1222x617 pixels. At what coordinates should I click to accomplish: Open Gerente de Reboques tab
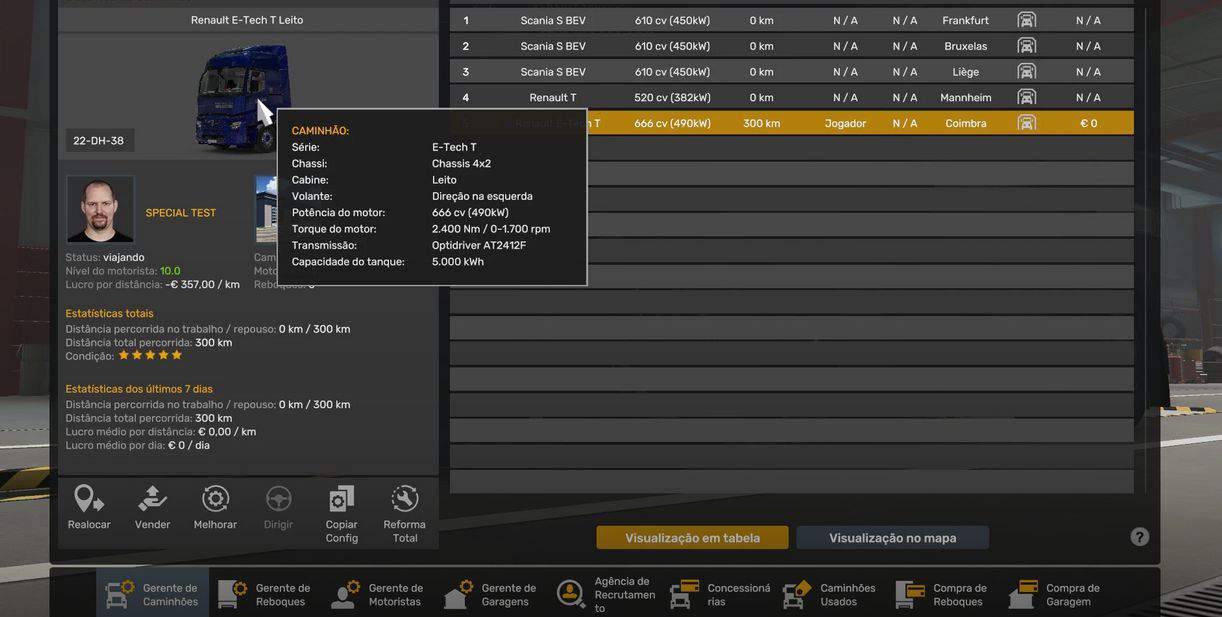(265, 594)
